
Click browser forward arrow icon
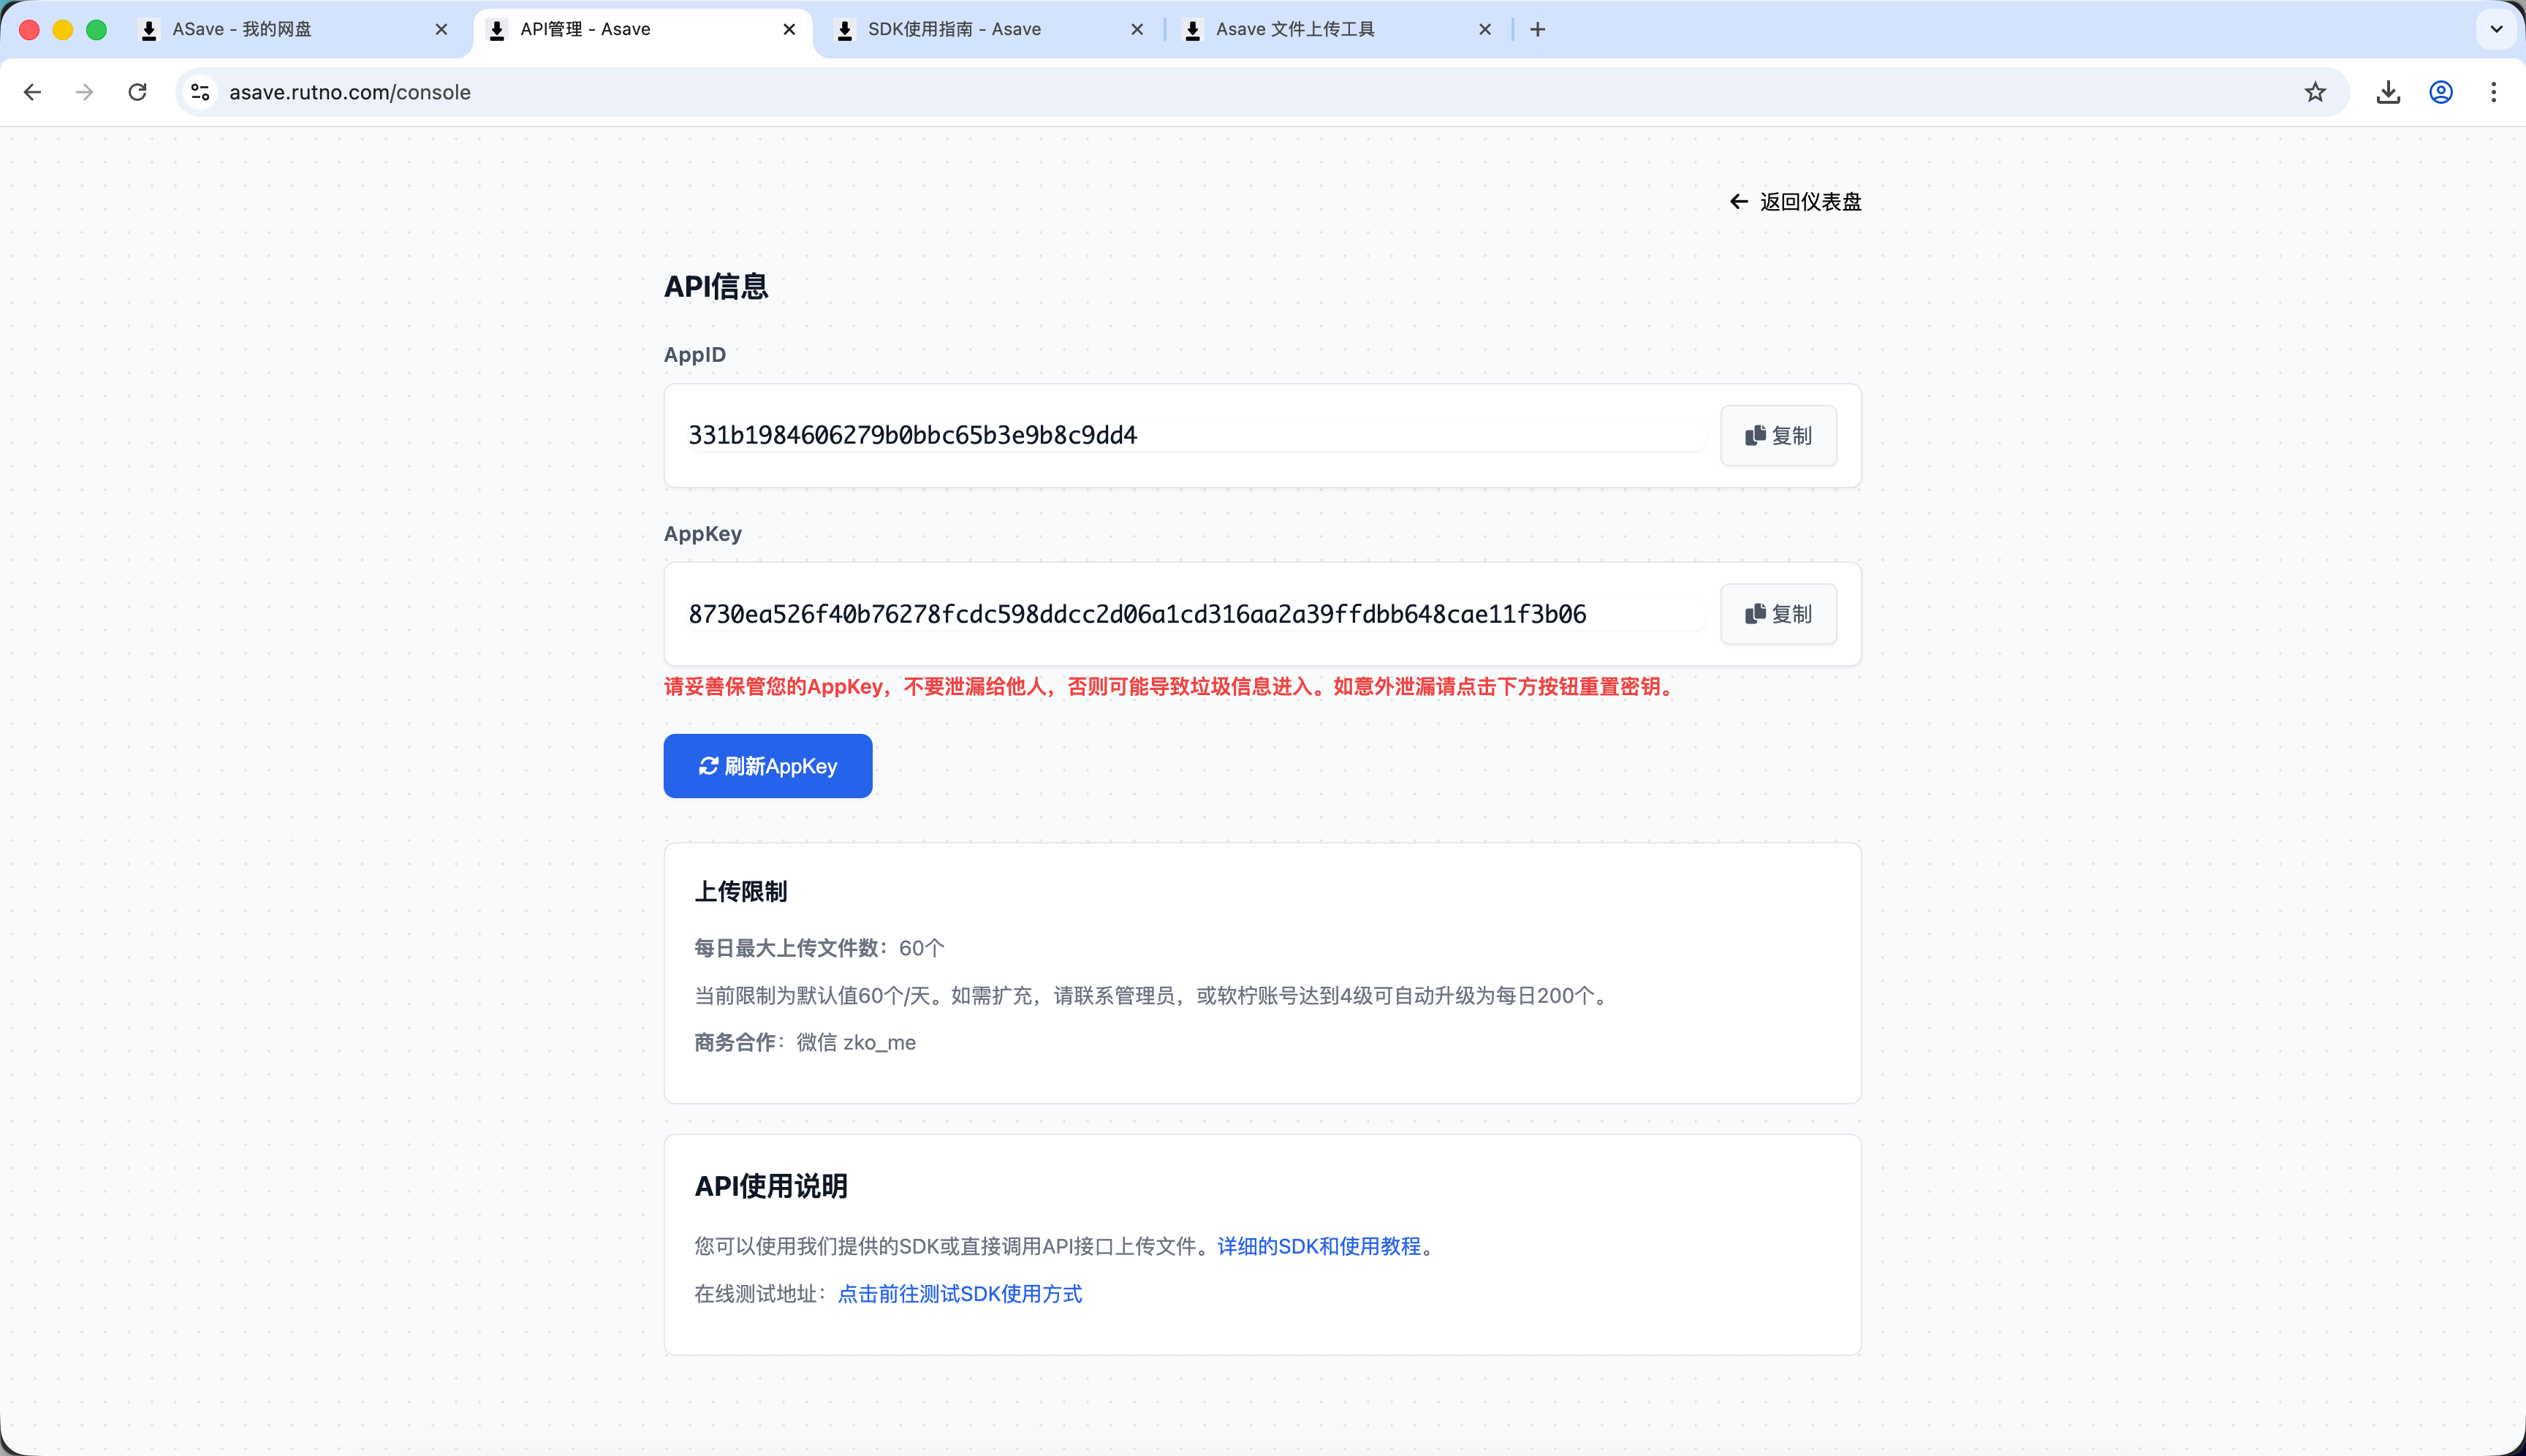pos(85,92)
